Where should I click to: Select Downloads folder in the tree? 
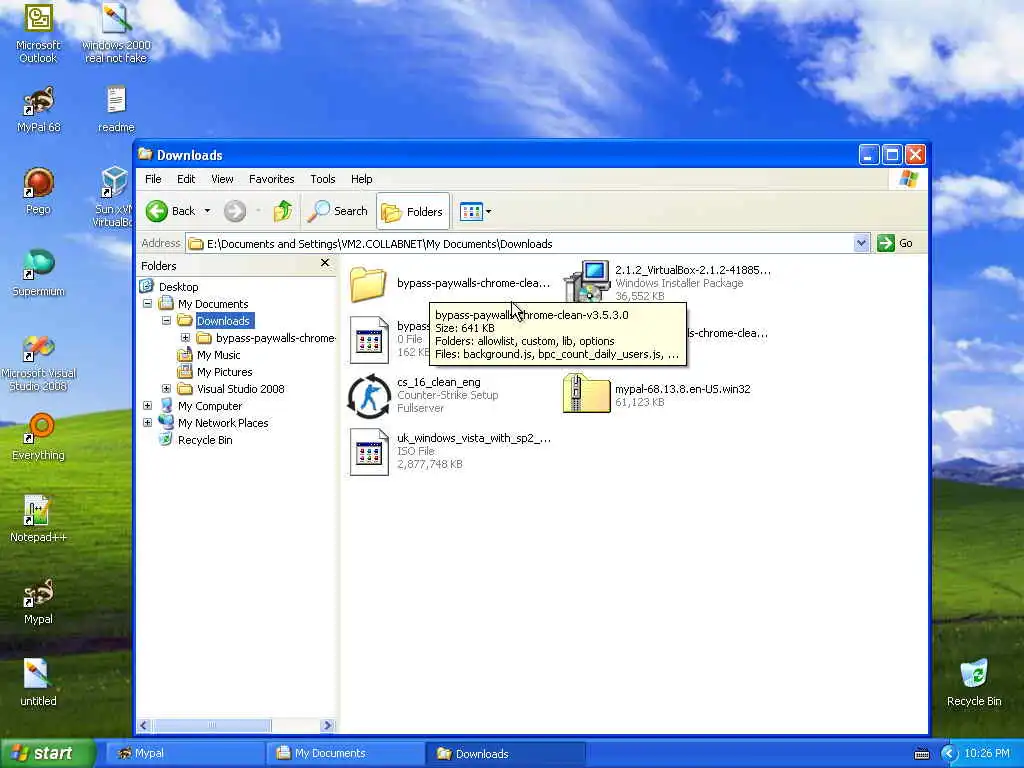tap(223, 321)
